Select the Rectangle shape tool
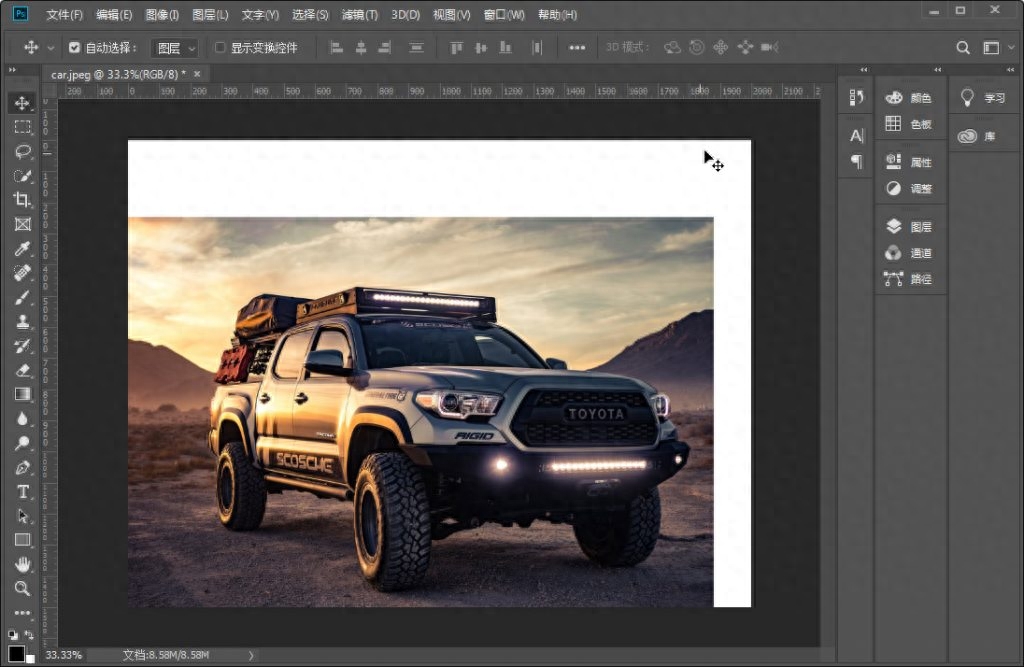The width and height of the screenshot is (1024, 667). [22, 540]
